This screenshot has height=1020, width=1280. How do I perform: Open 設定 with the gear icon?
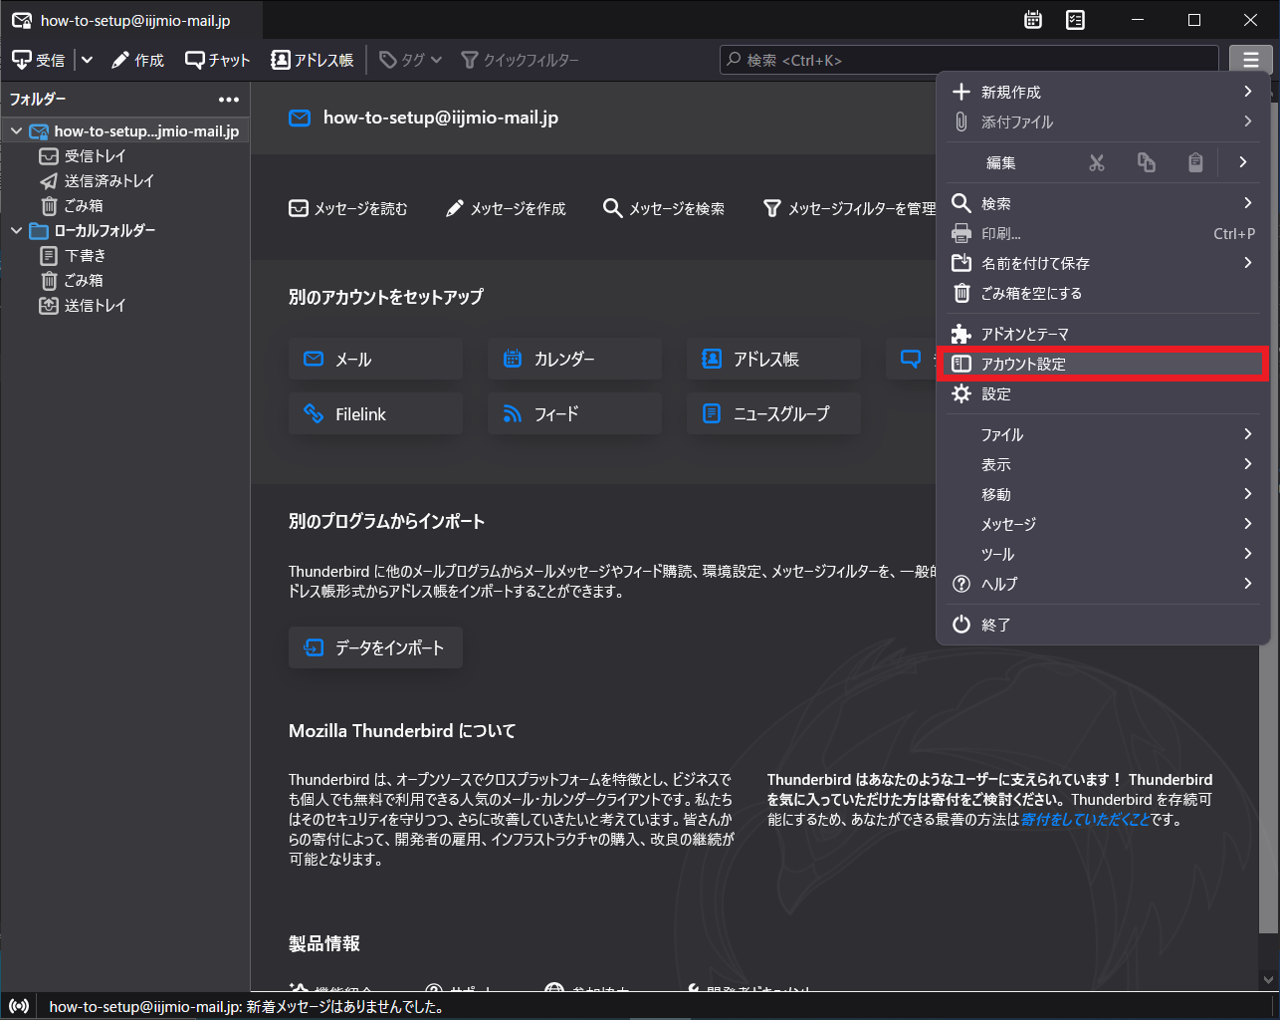click(1103, 394)
